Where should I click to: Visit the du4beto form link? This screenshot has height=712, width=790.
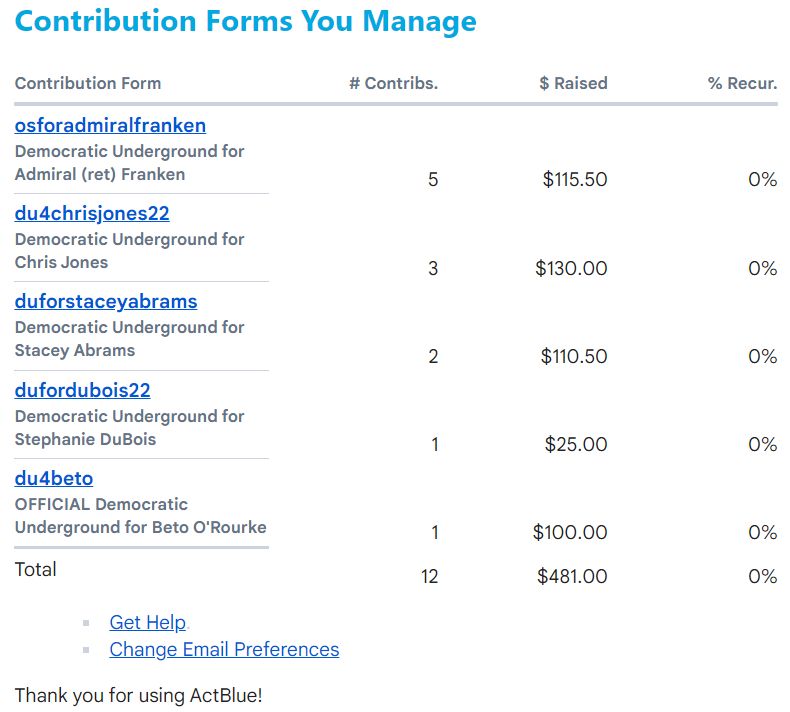pos(54,478)
